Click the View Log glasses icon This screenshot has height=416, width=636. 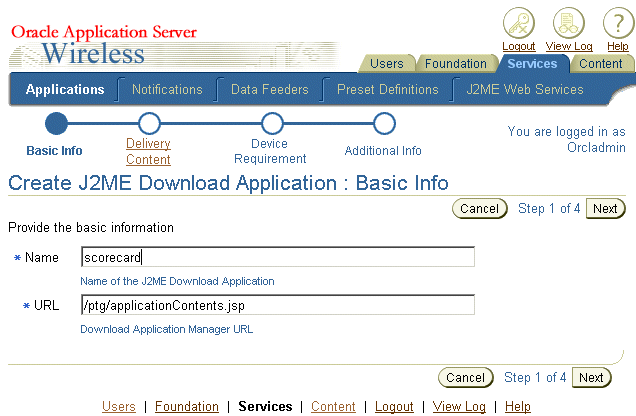569,23
